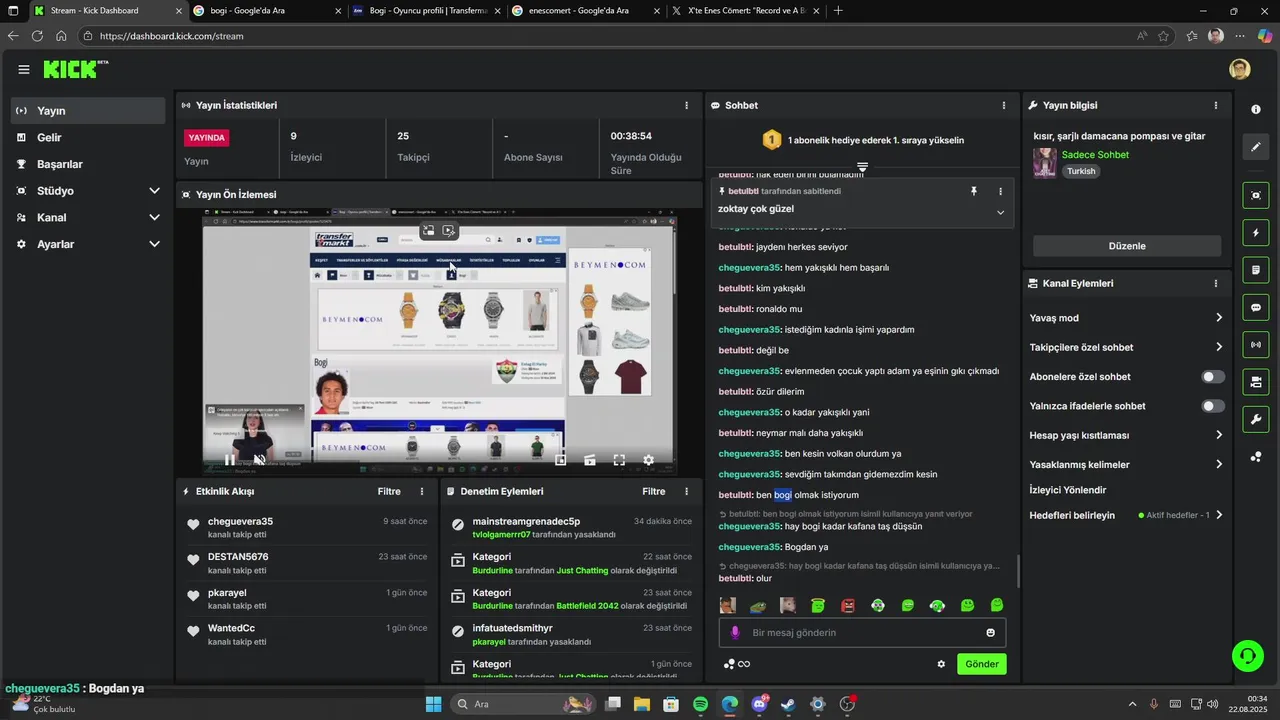Pause the stream preview

(230, 460)
